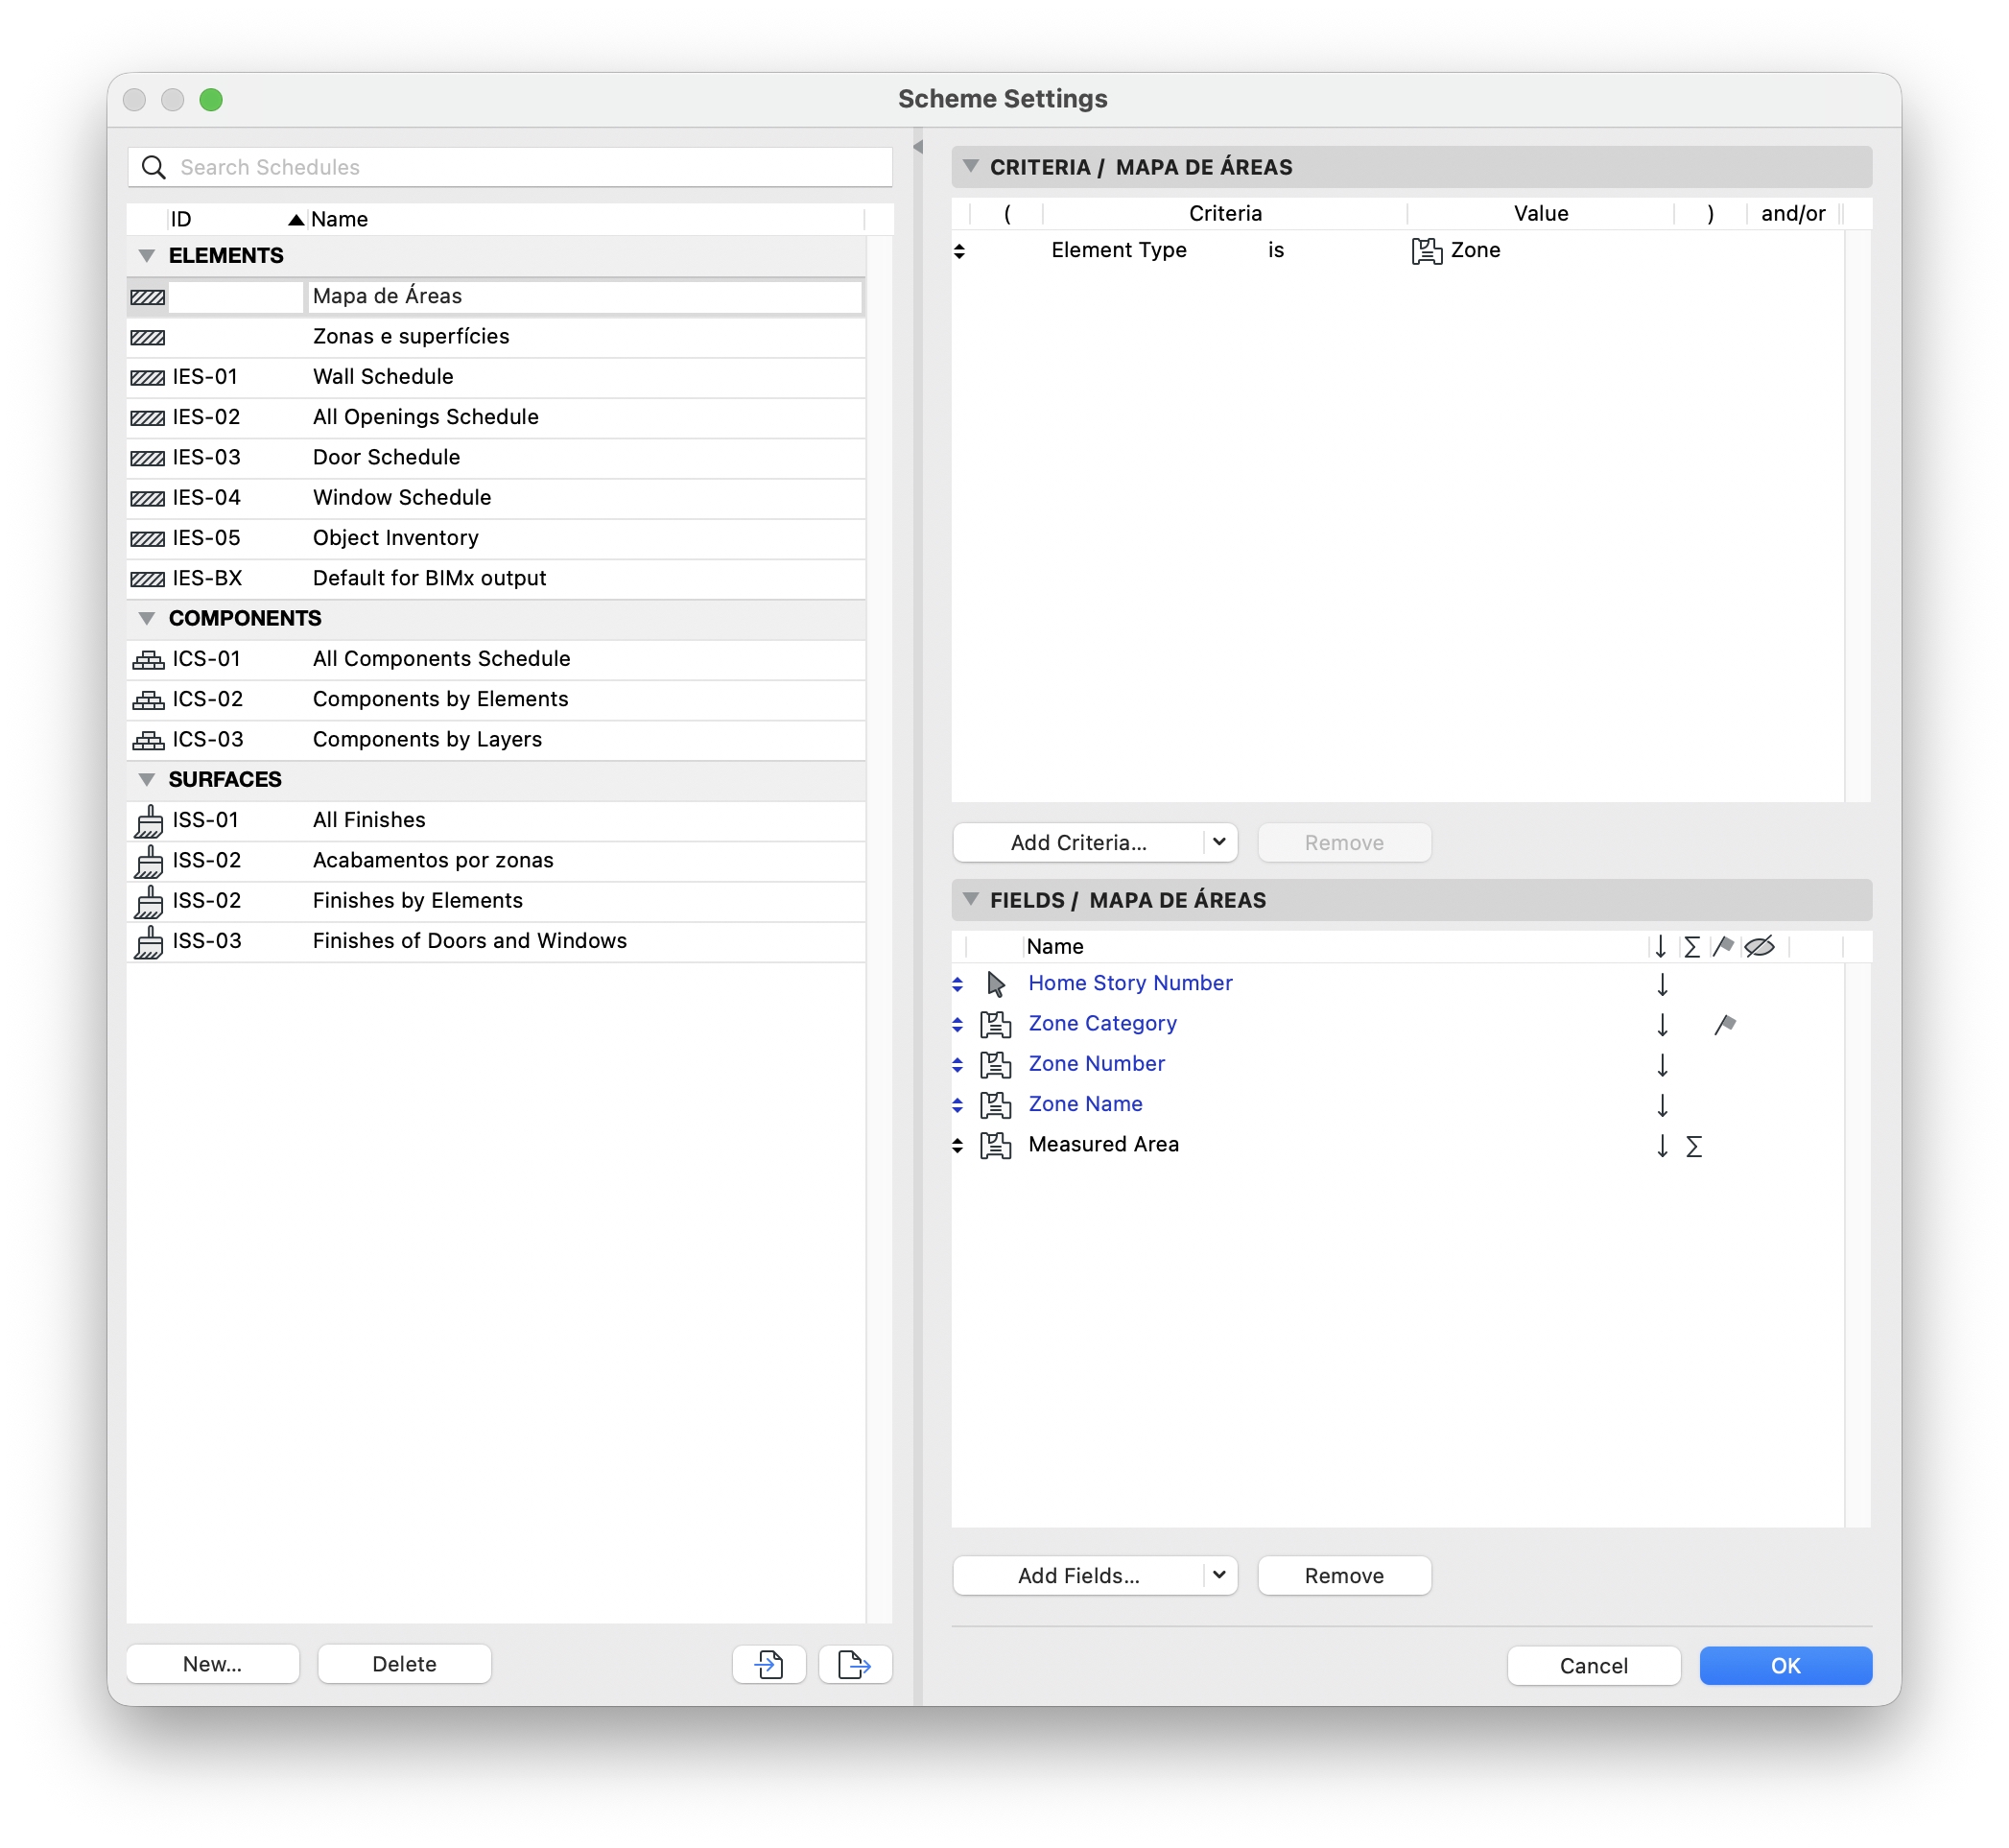Collapse the FIELDS / MAPA DE ÁREAS panel

[x=970, y=900]
